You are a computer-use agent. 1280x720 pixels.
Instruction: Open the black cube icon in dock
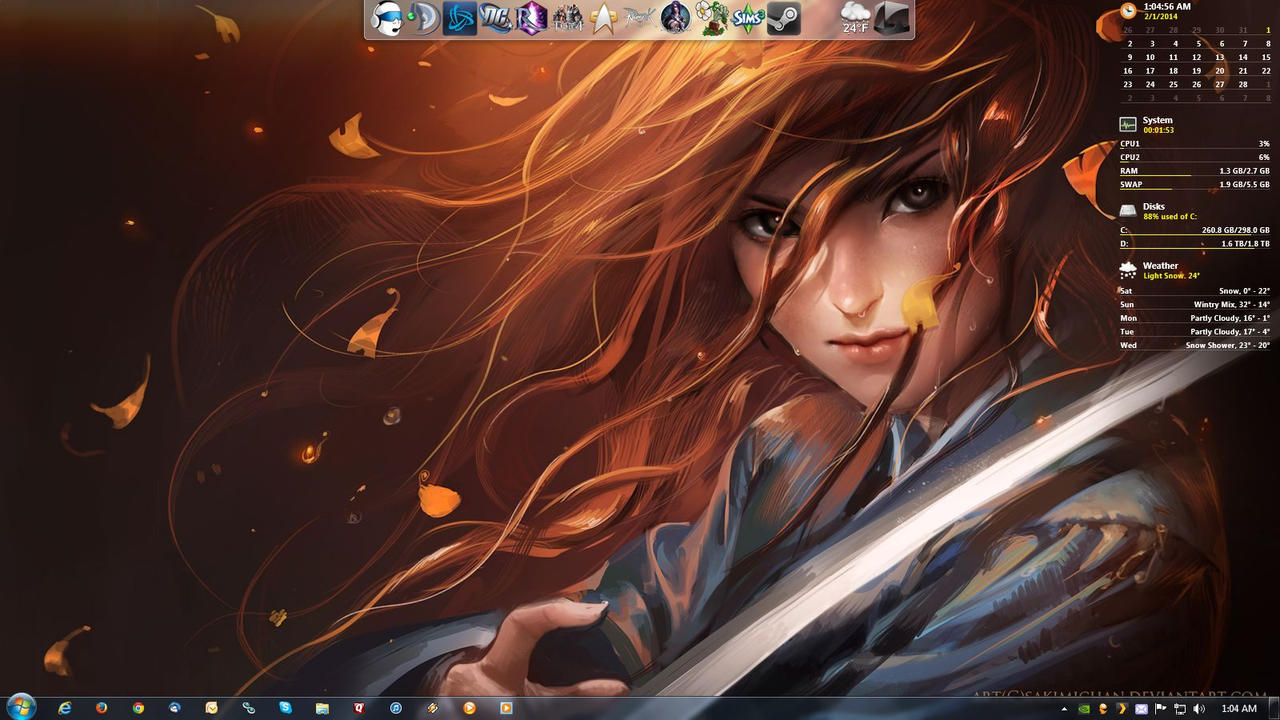(891, 17)
